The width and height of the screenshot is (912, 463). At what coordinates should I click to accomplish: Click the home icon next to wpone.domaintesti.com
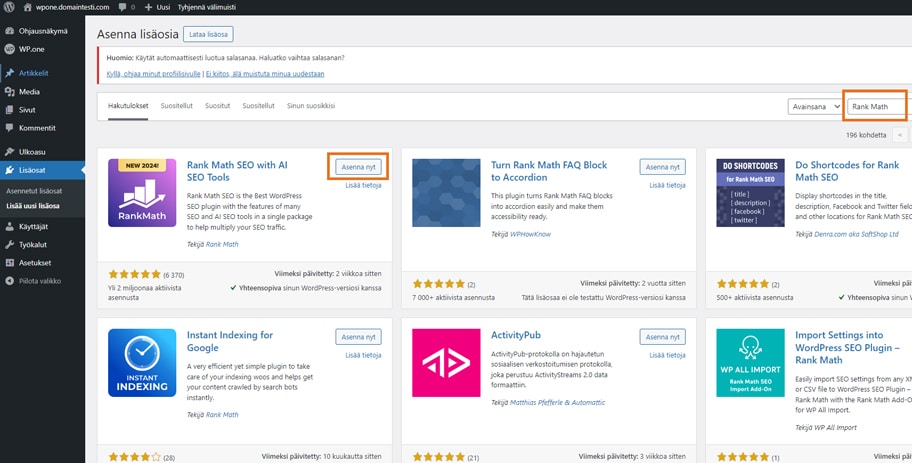coord(28,8)
